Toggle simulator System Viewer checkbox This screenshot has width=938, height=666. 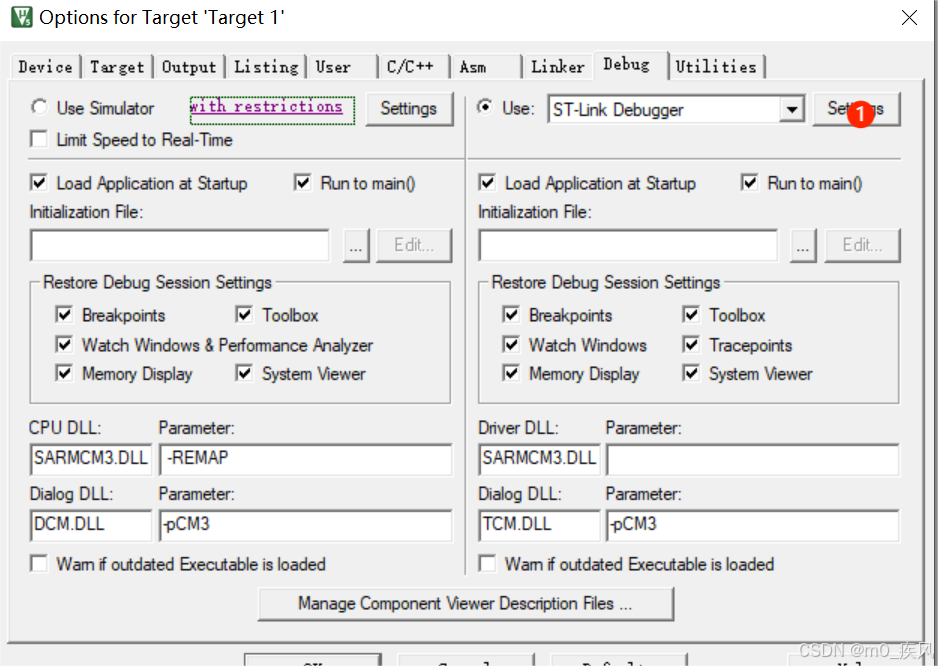pyautogui.click(x=244, y=373)
